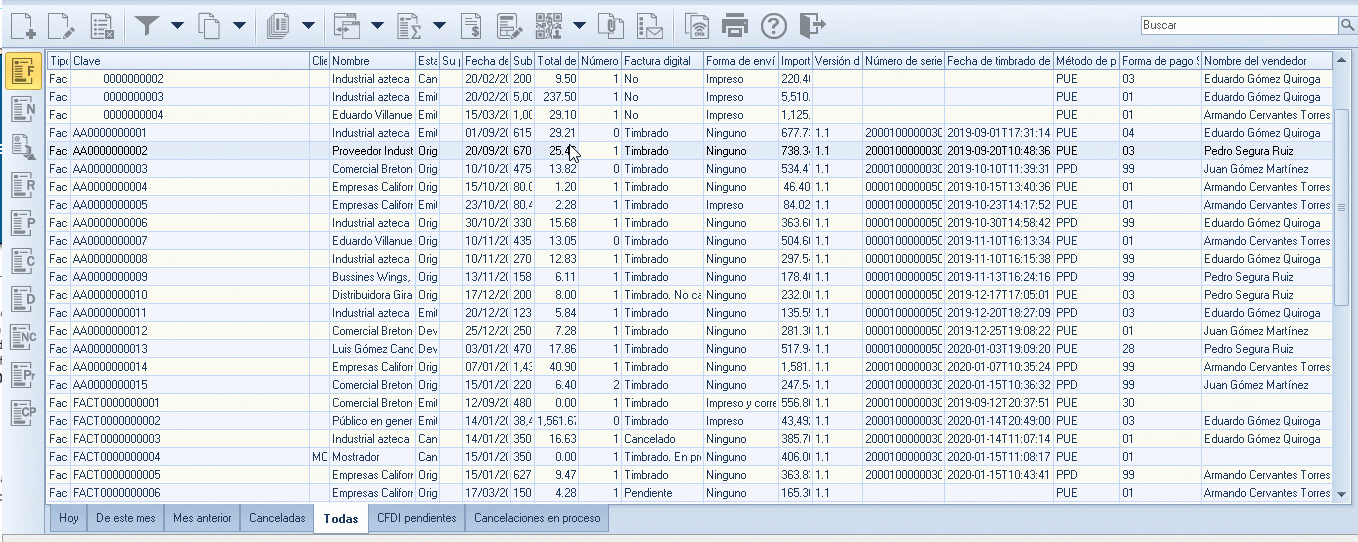The height and width of the screenshot is (542, 1358).
Task: Click the printer icon
Action: [x=735, y=25]
